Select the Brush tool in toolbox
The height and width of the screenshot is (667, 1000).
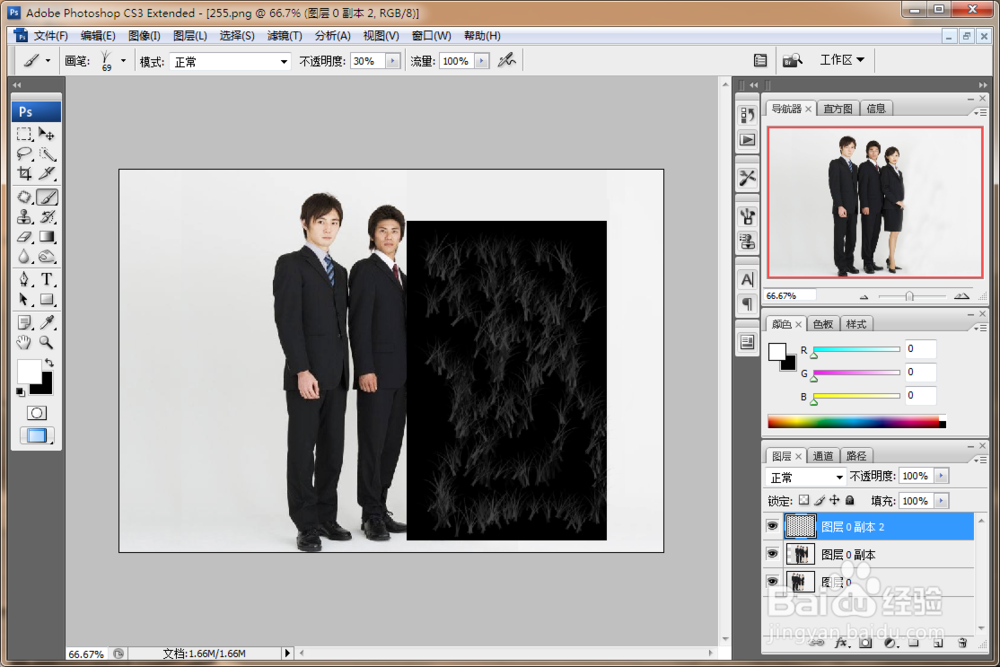pyautogui.click(x=47, y=197)
